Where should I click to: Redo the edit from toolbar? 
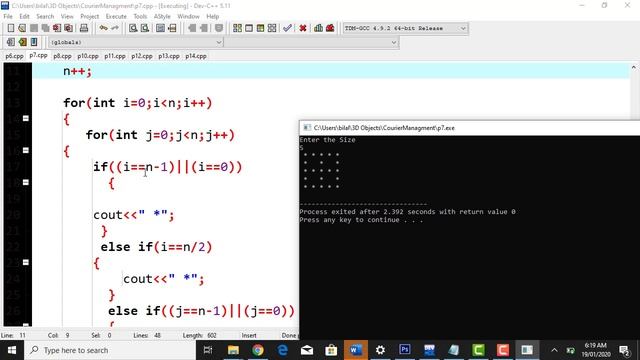point(115,28)
